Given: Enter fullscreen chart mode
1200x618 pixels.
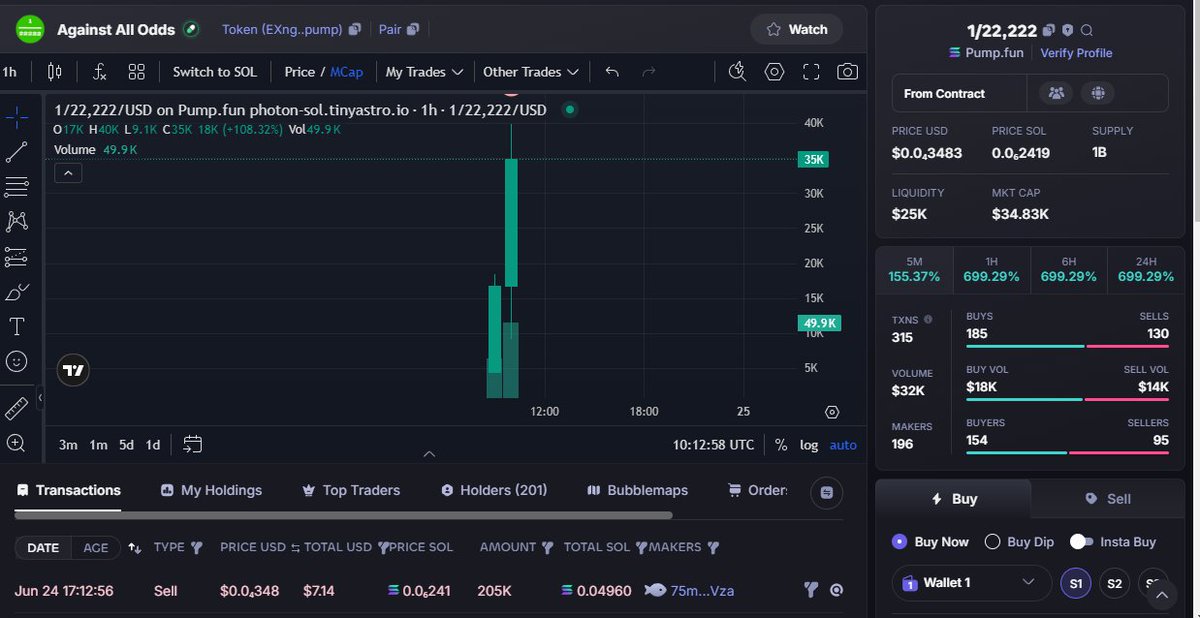Looking at the screenshot, I should pyautogui.click(x=811, y=72).
